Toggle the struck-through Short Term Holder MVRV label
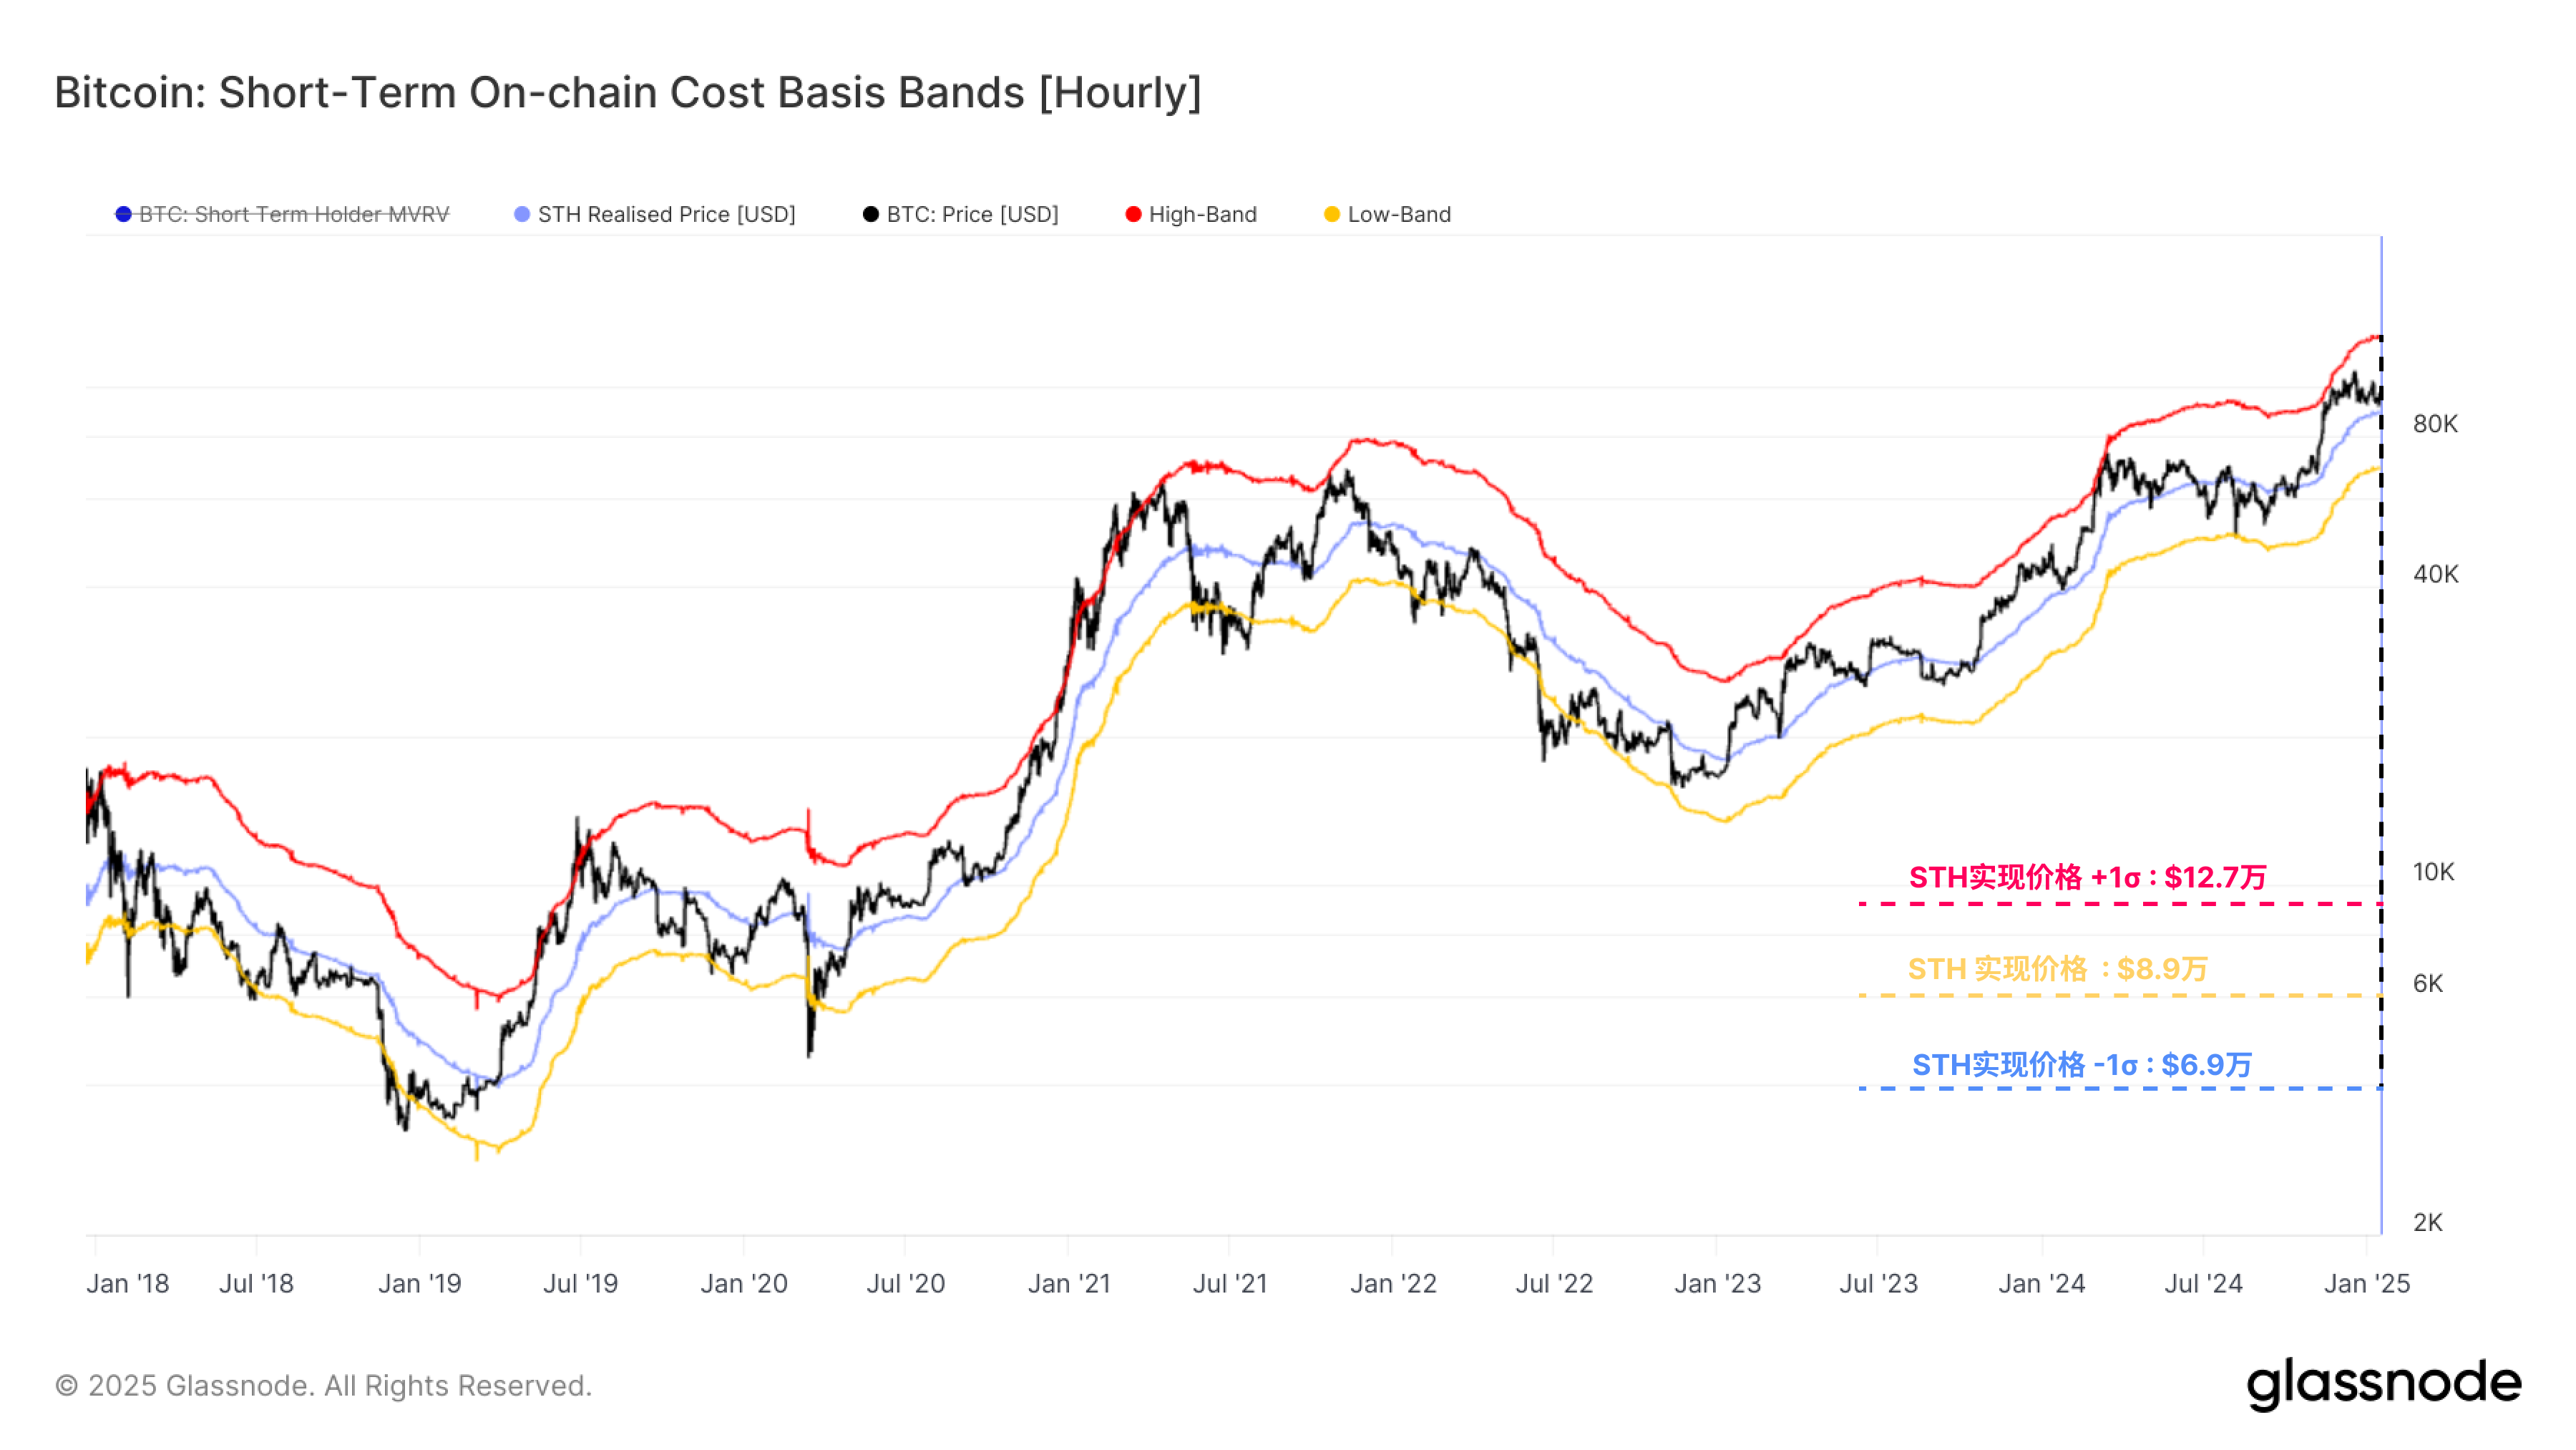Image resolution: width=2576 pixels, height=1450 pixels. pos(294,214)
